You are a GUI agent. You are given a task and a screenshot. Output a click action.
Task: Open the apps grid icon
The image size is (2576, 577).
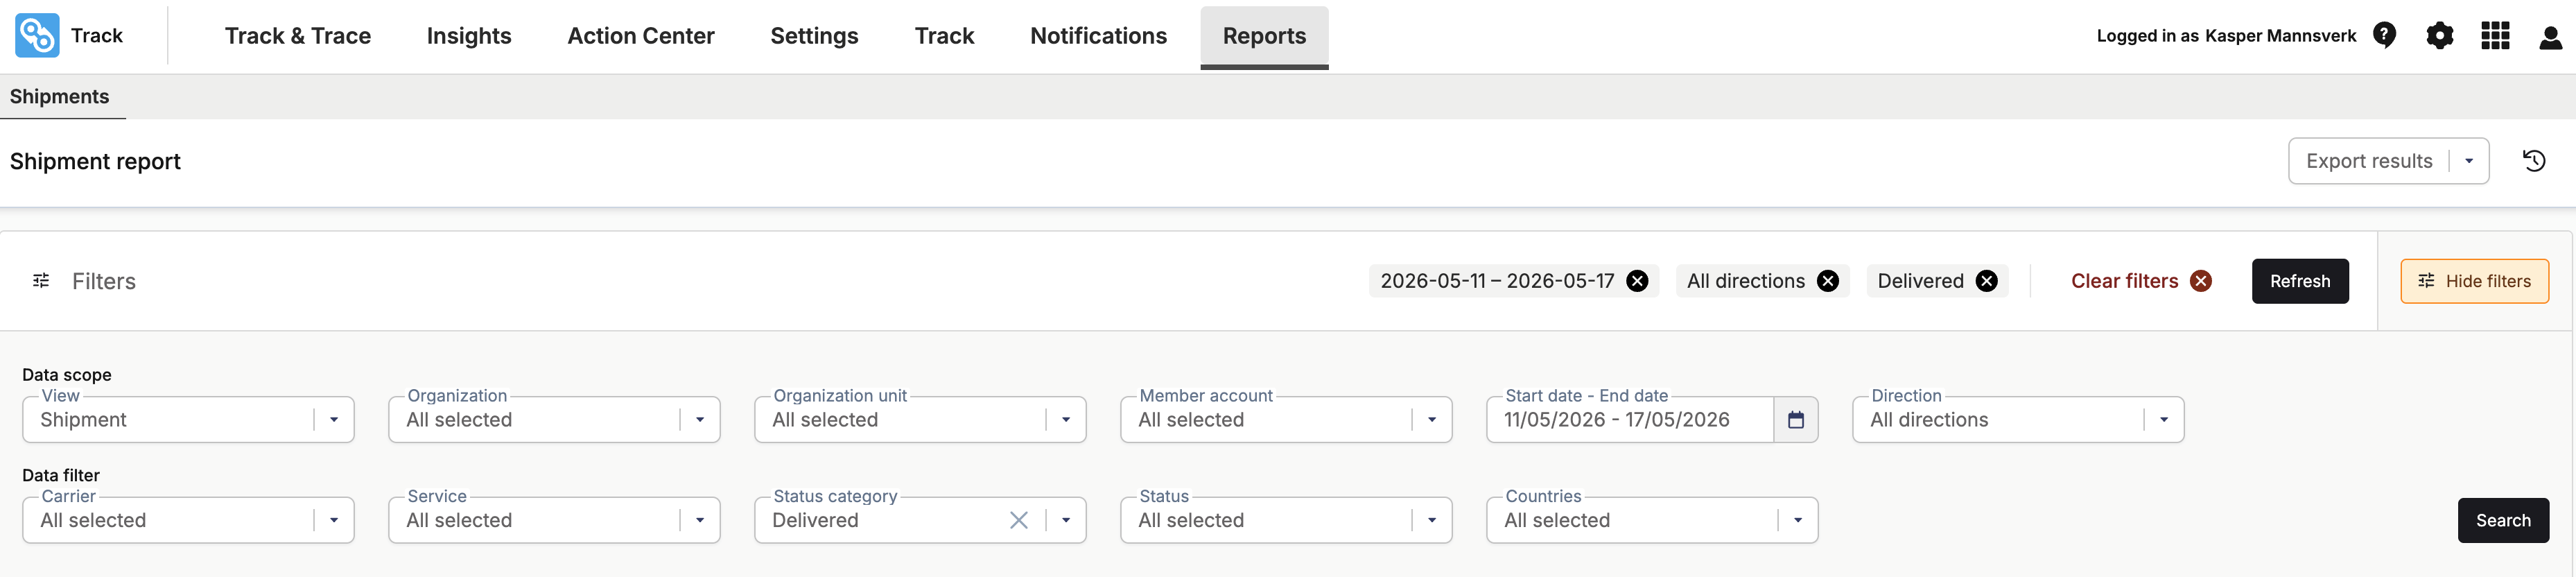pos(2495,36)
